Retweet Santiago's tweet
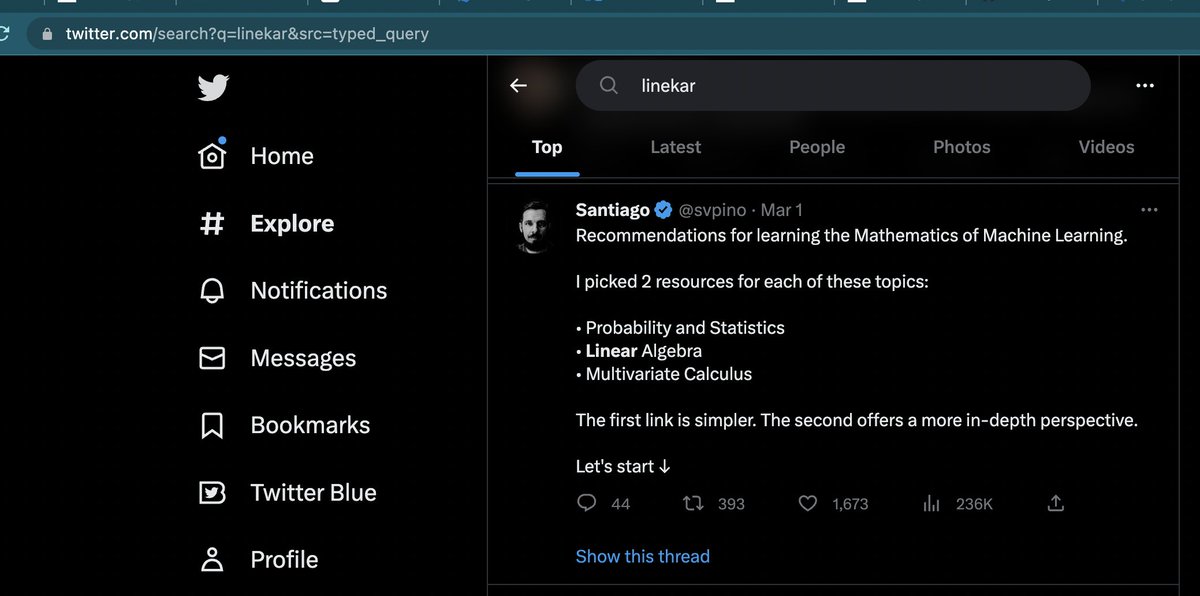1200x596 pixels. click(x=692, y=503)
